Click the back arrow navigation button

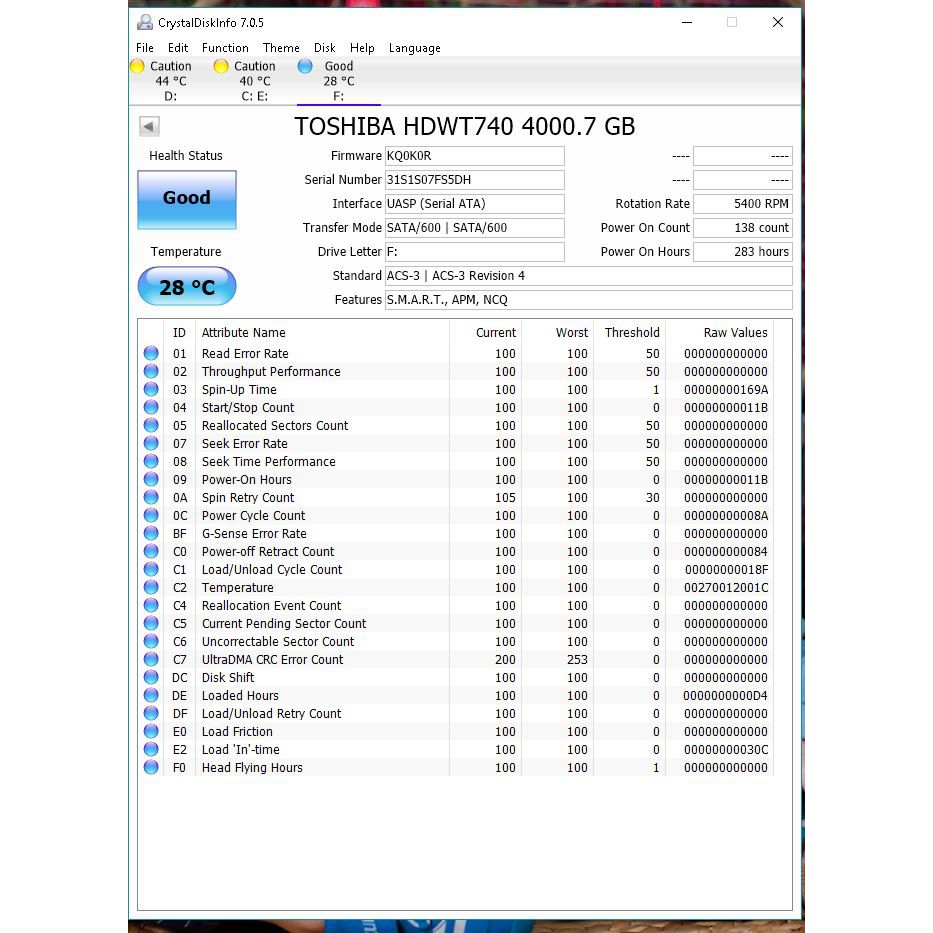point(148,126)
